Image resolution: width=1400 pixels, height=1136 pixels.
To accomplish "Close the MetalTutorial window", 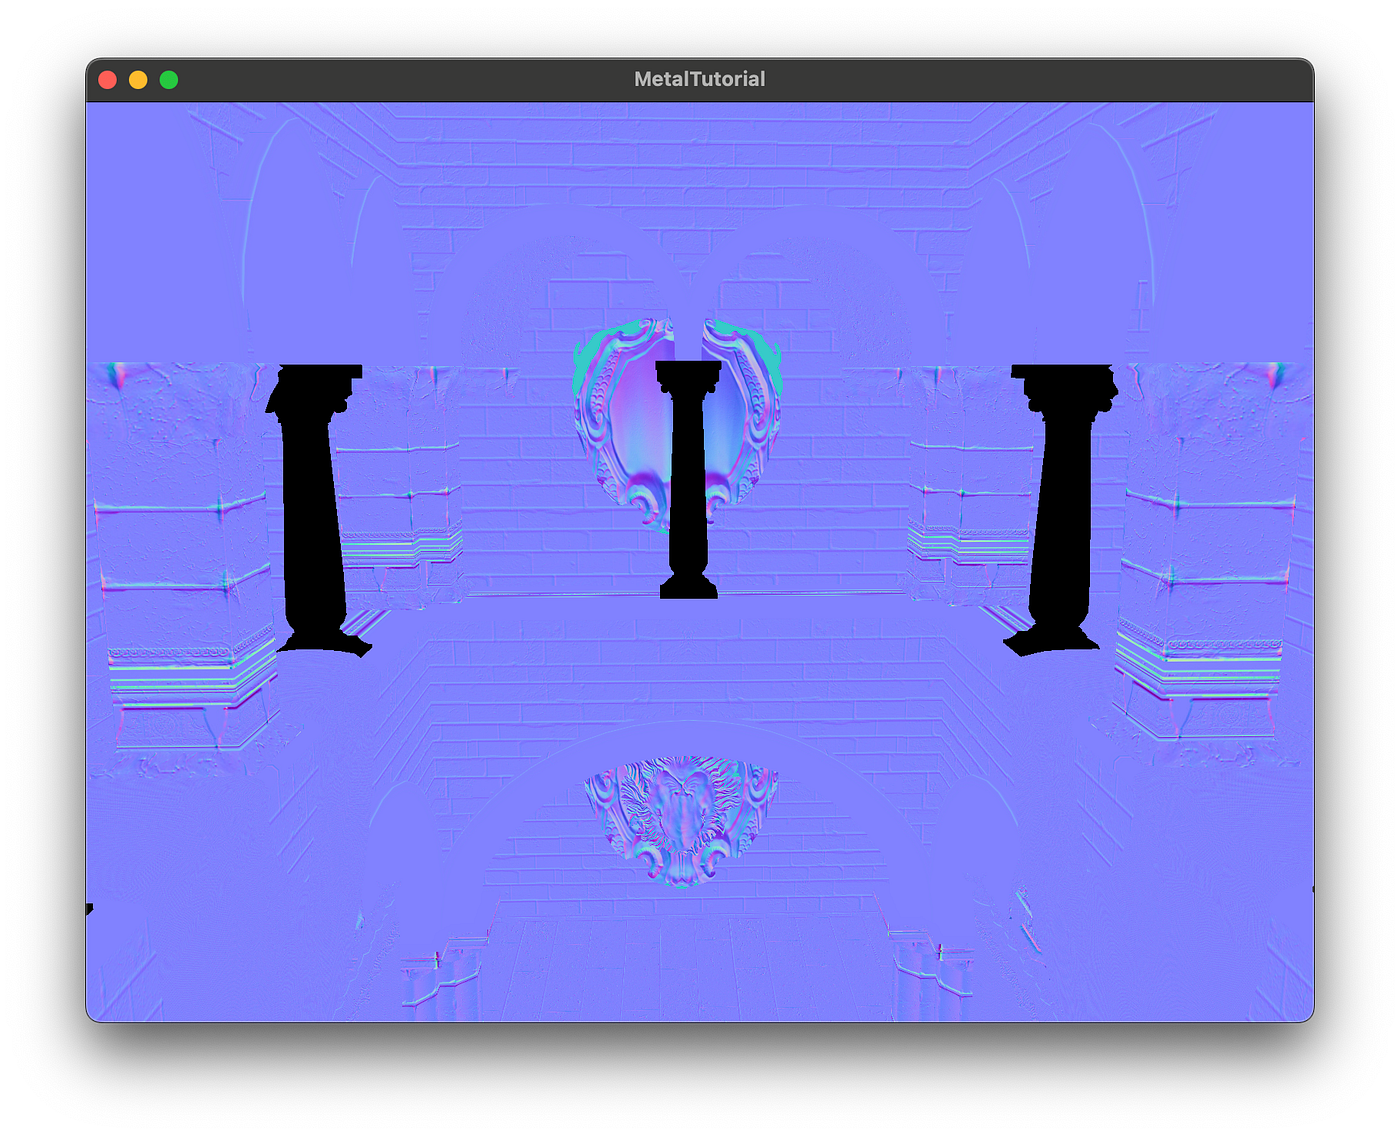I will (106, 78).
